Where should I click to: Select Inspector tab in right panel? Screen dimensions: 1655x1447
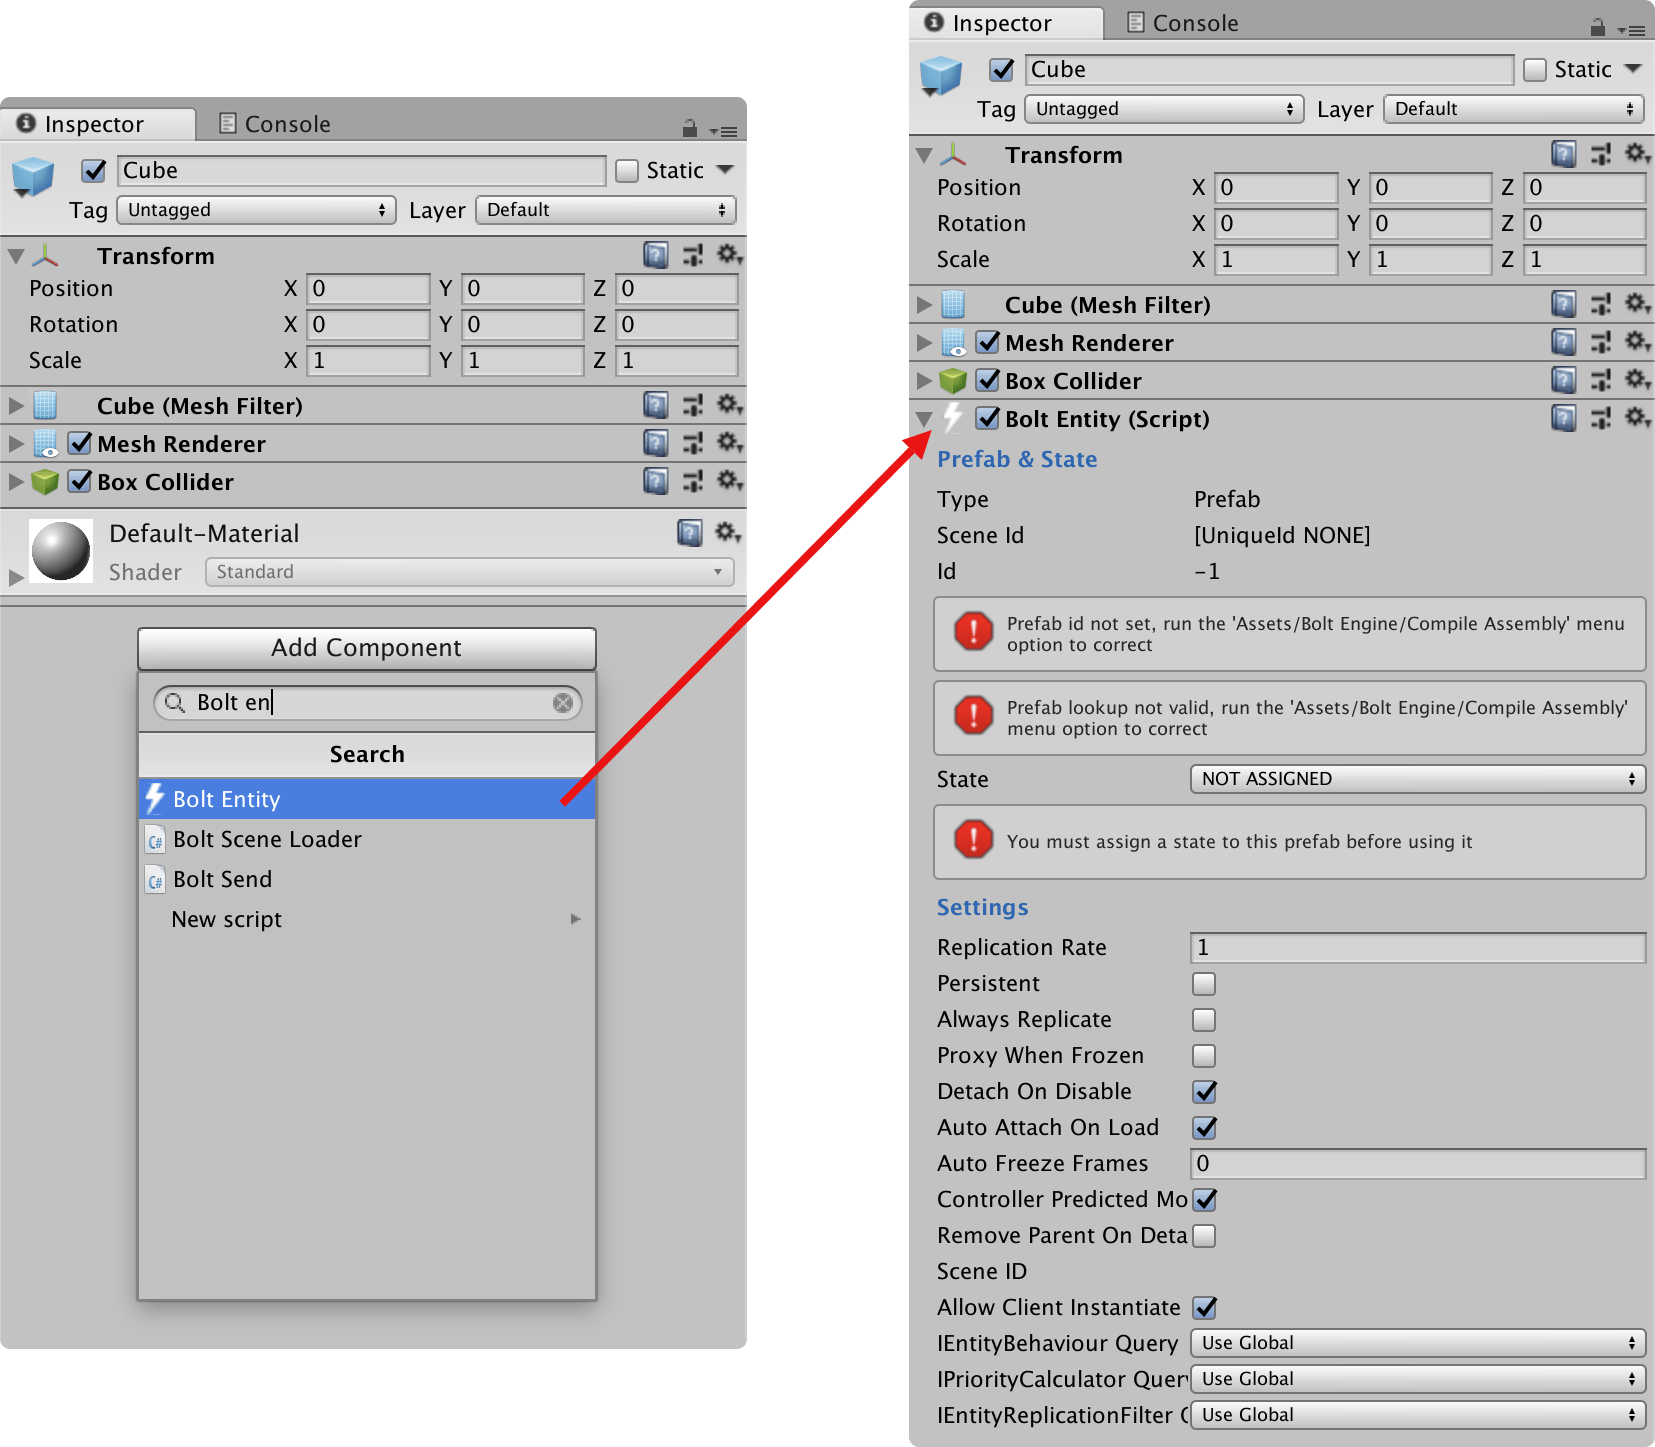click(x=1005, y=23)
